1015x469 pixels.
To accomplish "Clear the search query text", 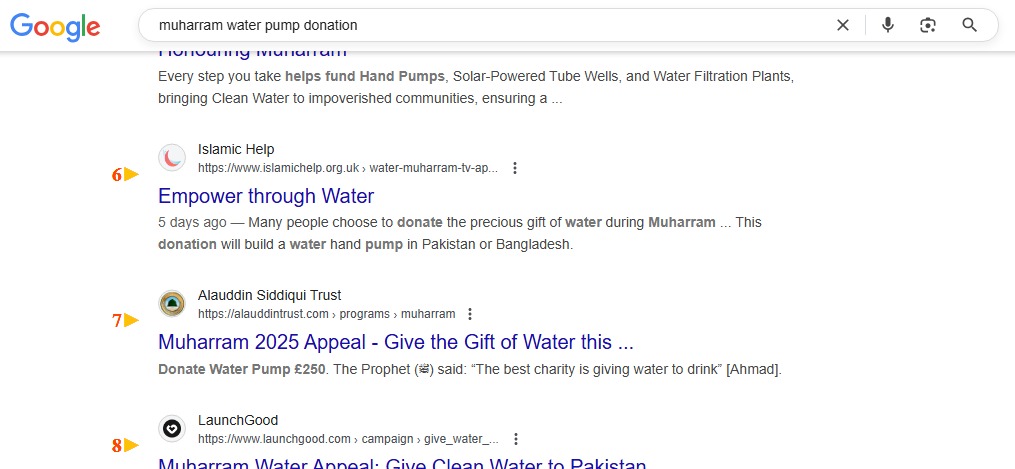I will point(843,25).
